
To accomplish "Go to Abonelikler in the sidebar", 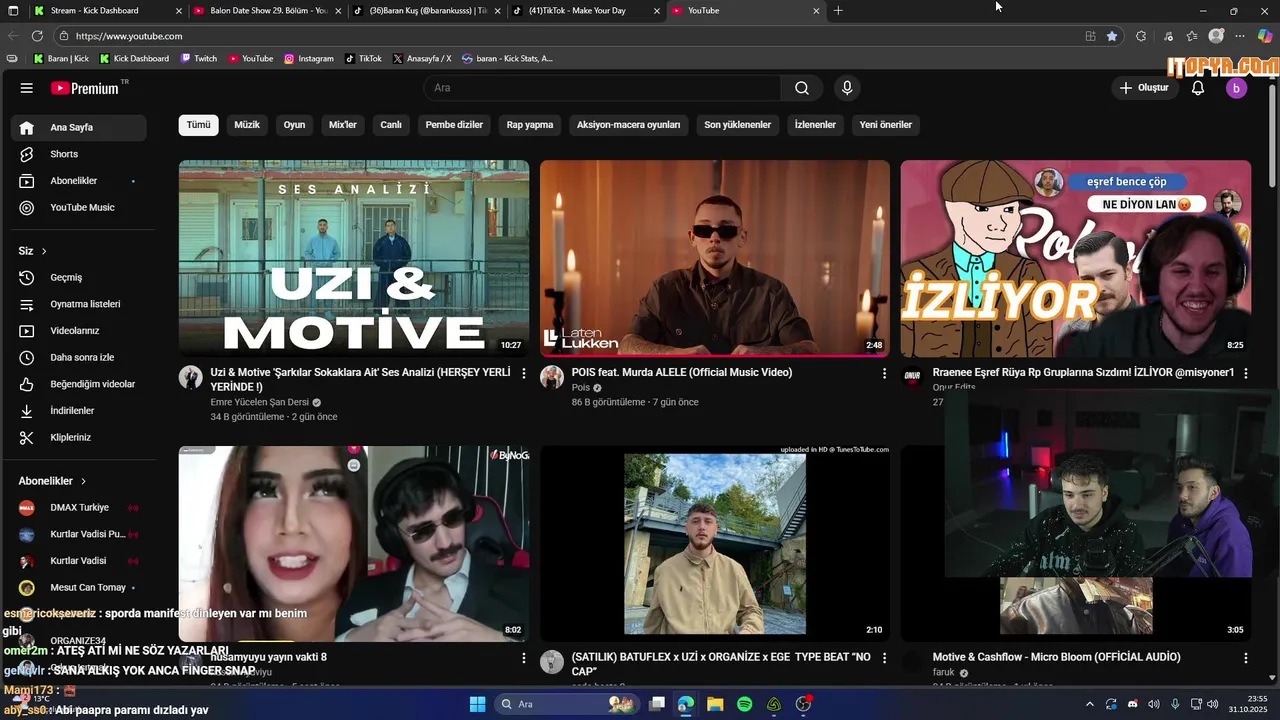I will (79, 181).
